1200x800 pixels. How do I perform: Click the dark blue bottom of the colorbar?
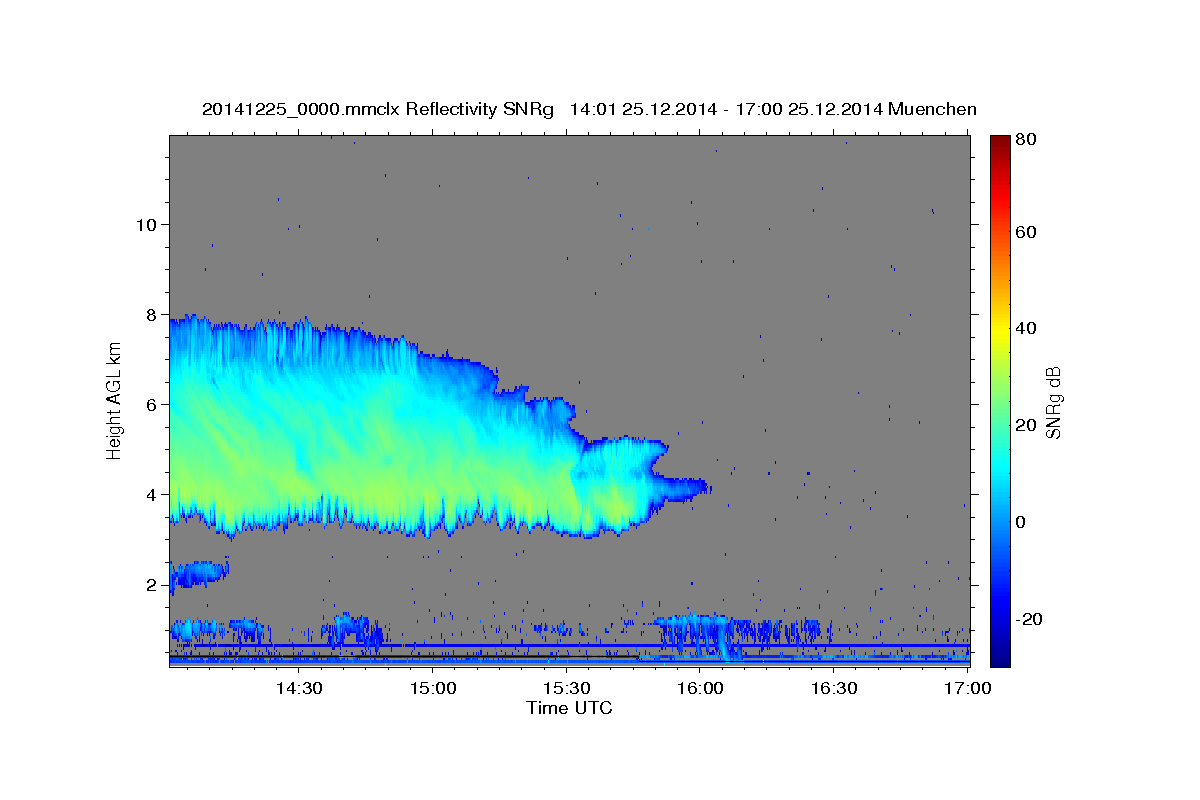[1000, 655]
